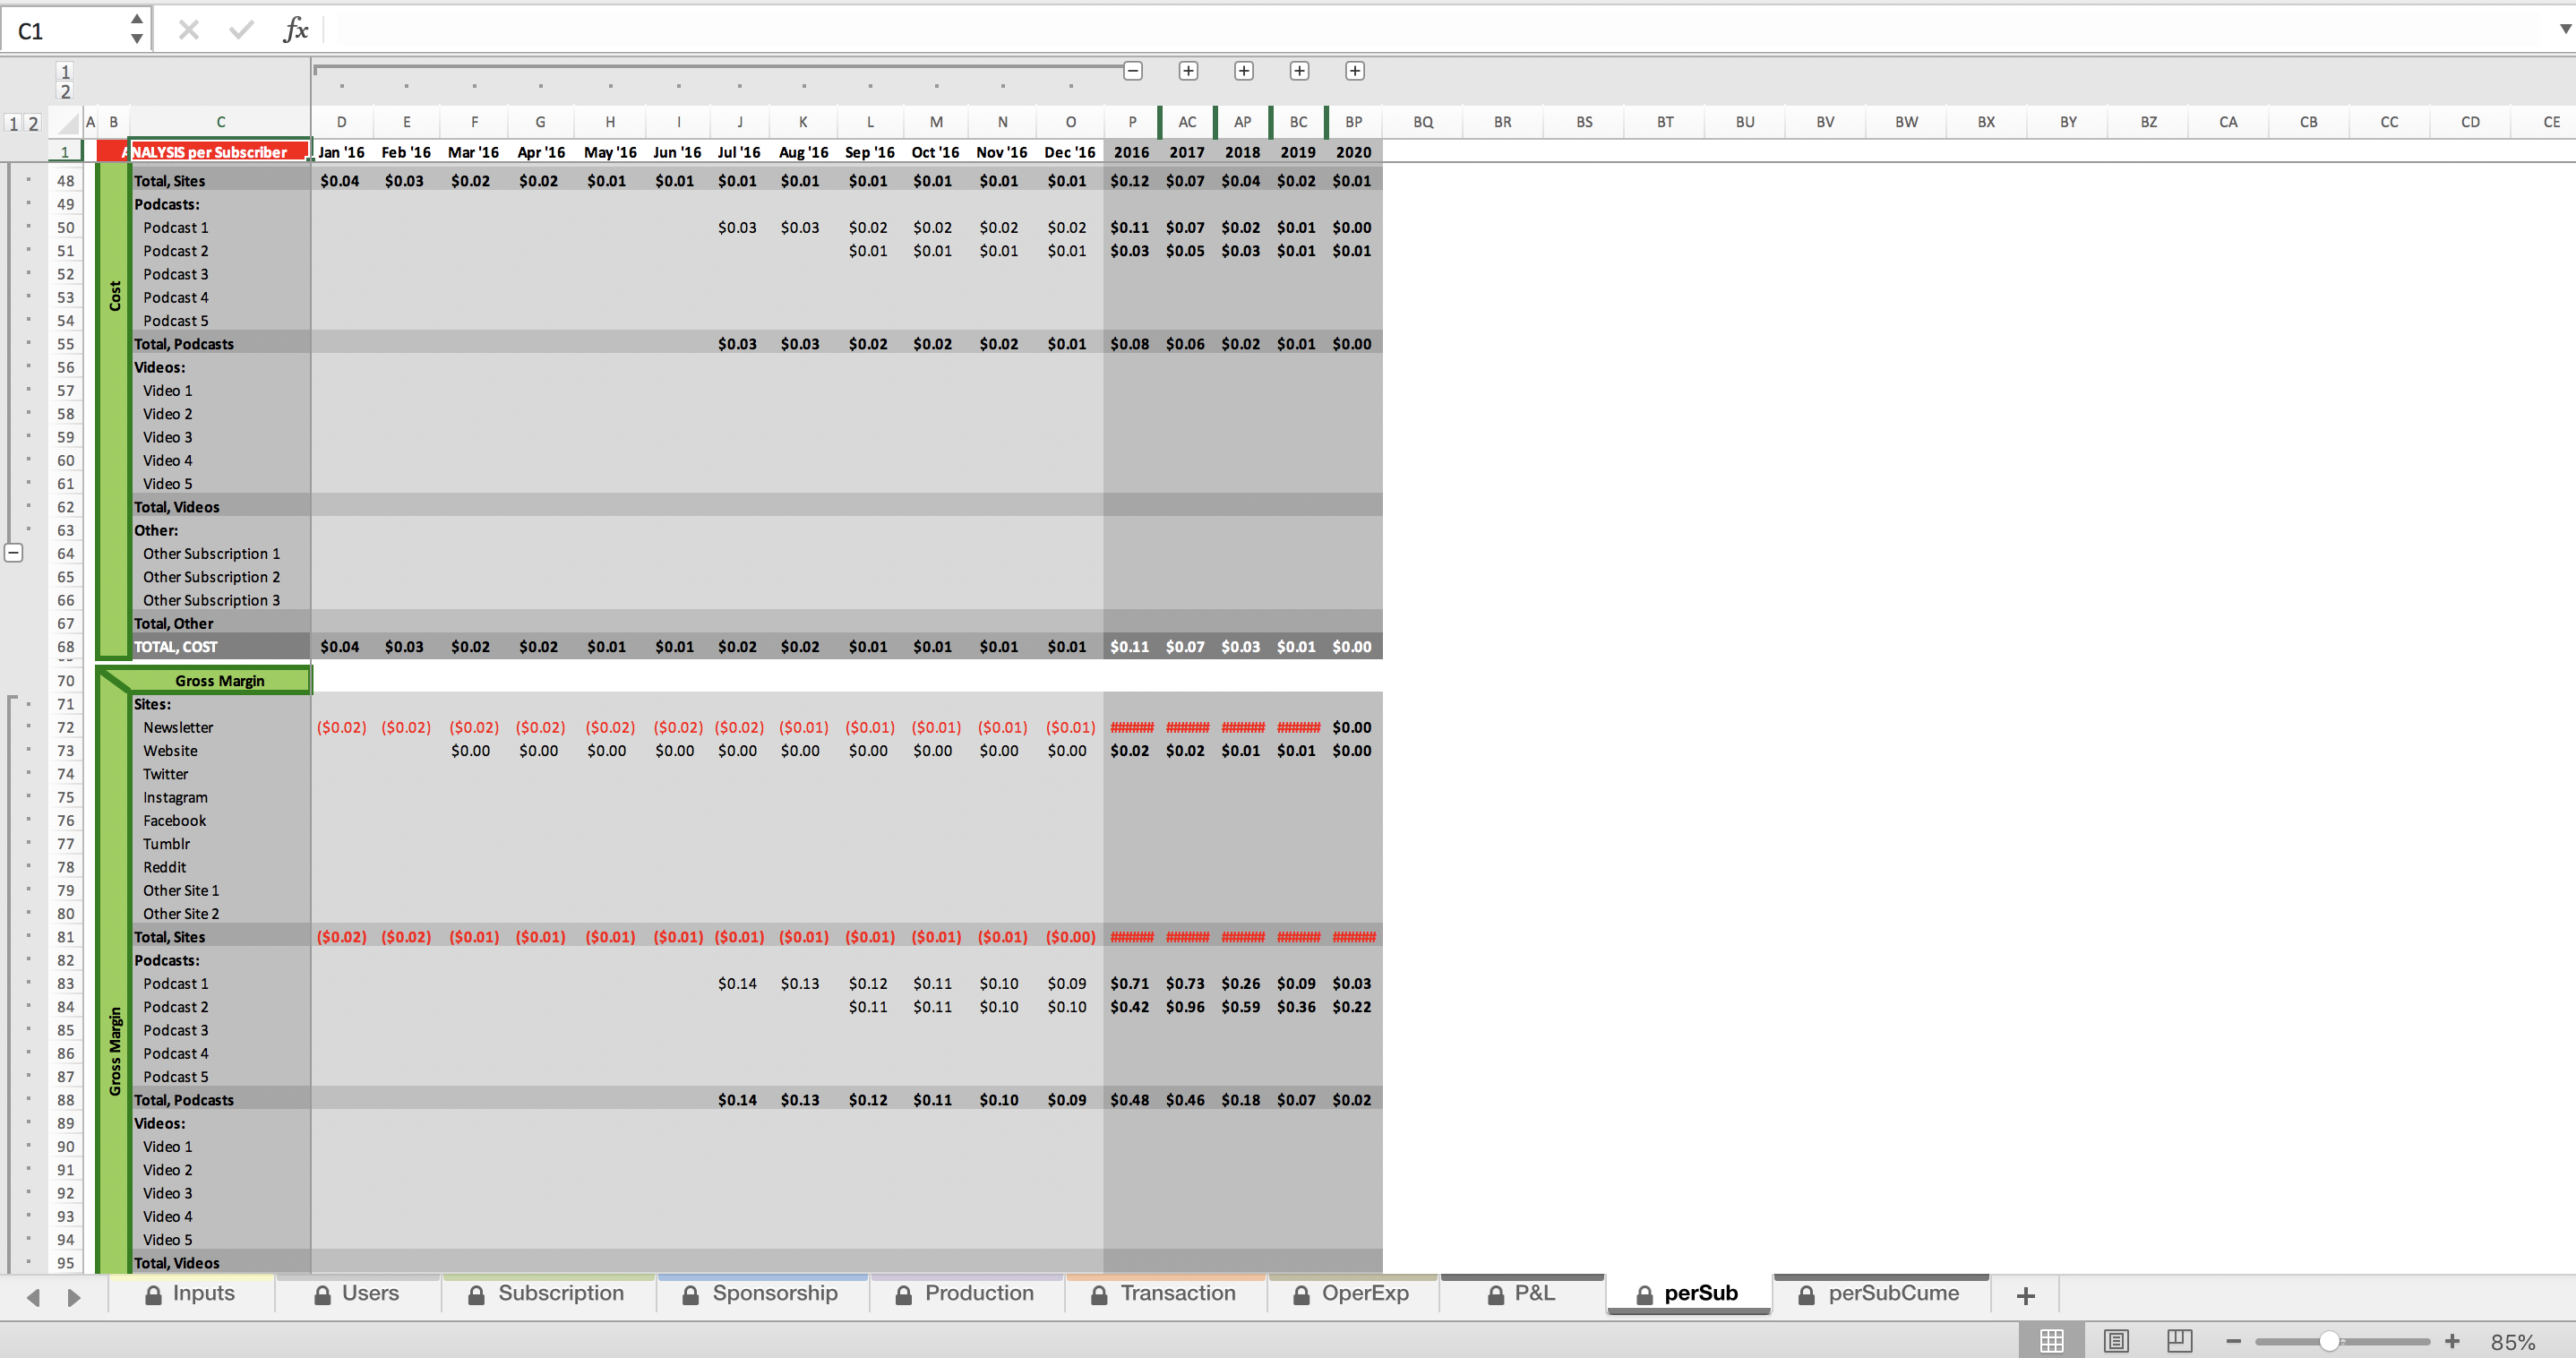Click the Newsletter row label
Viewport: 2576px width, 1358px height.
pyautogui.click(x=178, y=728)
